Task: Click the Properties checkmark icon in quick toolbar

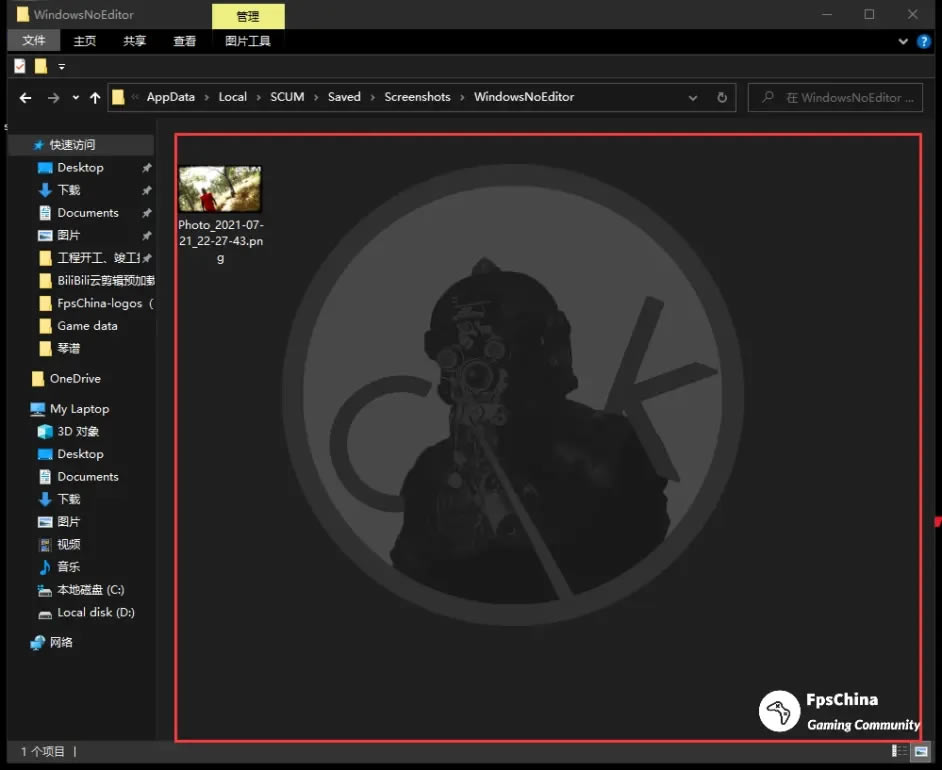Action: (x=20, y=66)
